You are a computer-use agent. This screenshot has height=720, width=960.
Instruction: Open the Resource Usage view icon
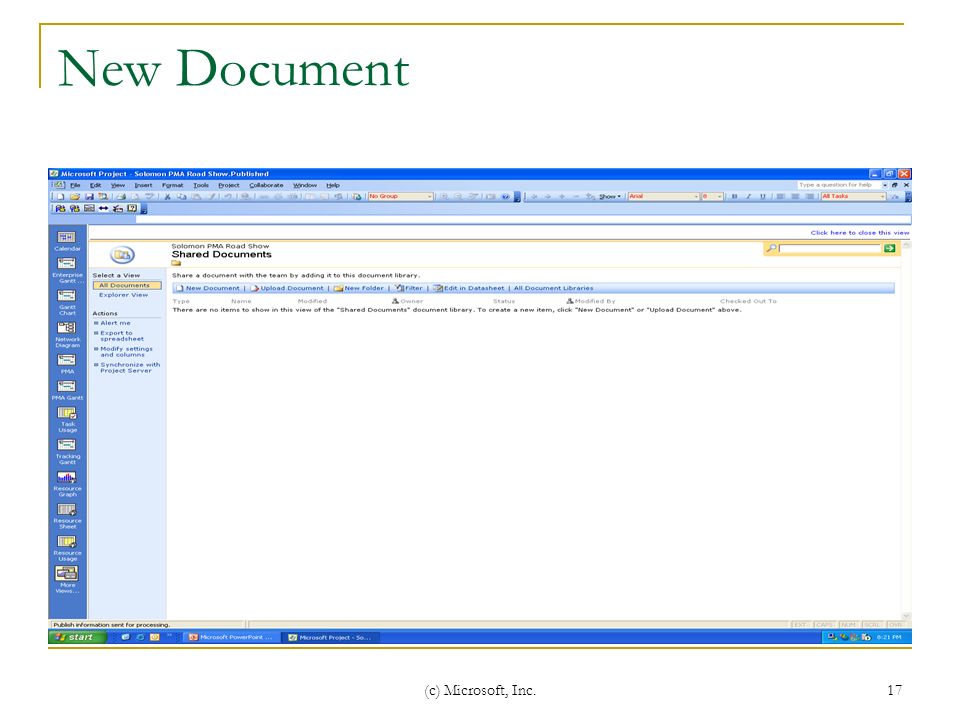pos(66,542)
